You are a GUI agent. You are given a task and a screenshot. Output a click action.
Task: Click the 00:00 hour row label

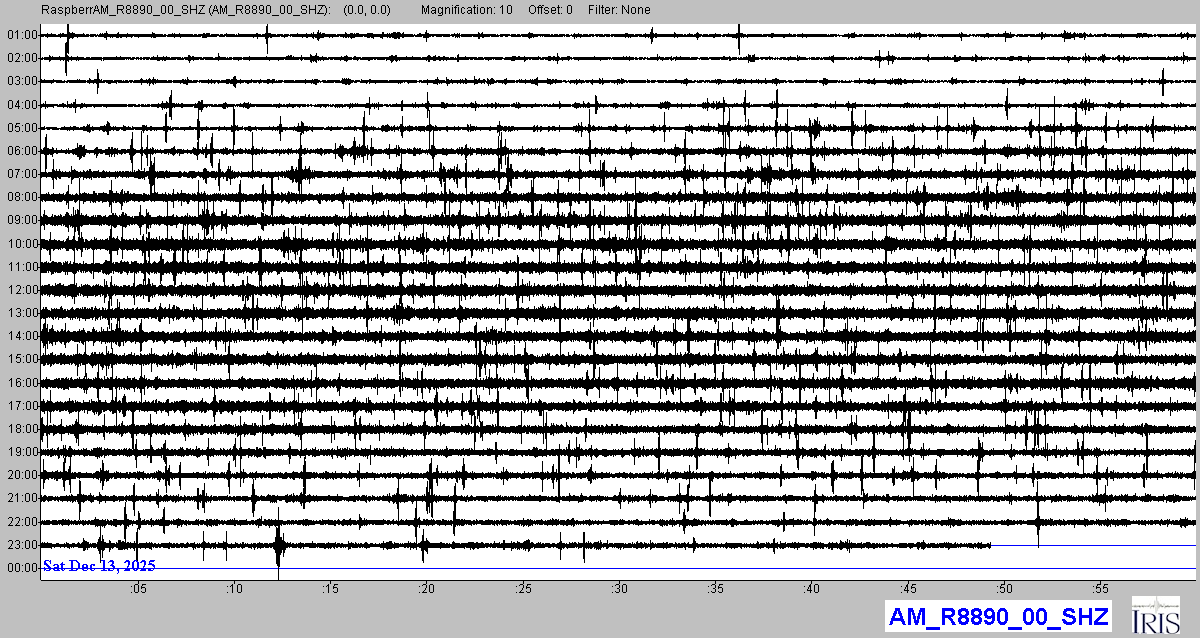coord(21,568)
